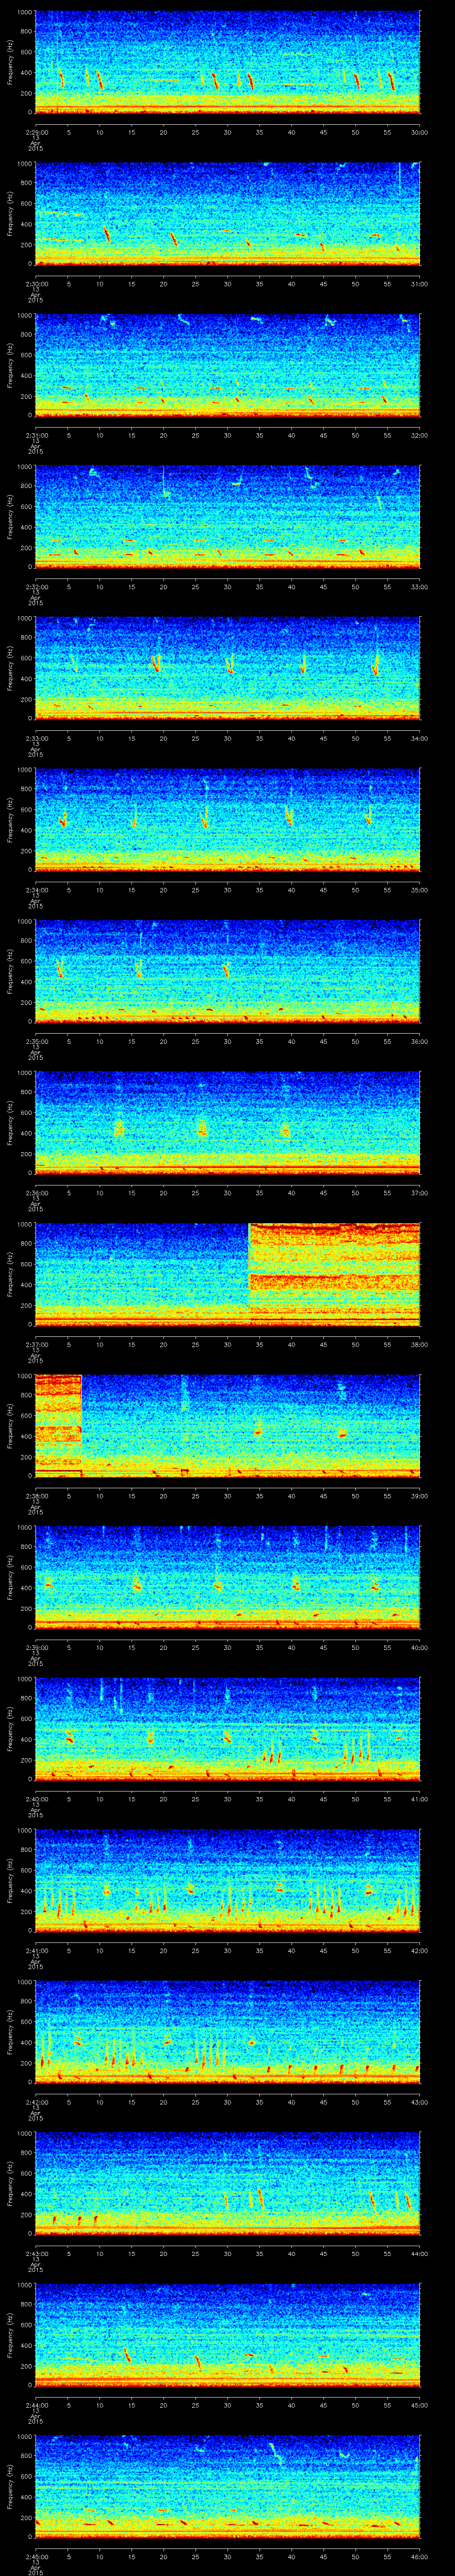455x2576 pixels.
Task: Click the 34:00 end label
Action: [x=419, y=739]
